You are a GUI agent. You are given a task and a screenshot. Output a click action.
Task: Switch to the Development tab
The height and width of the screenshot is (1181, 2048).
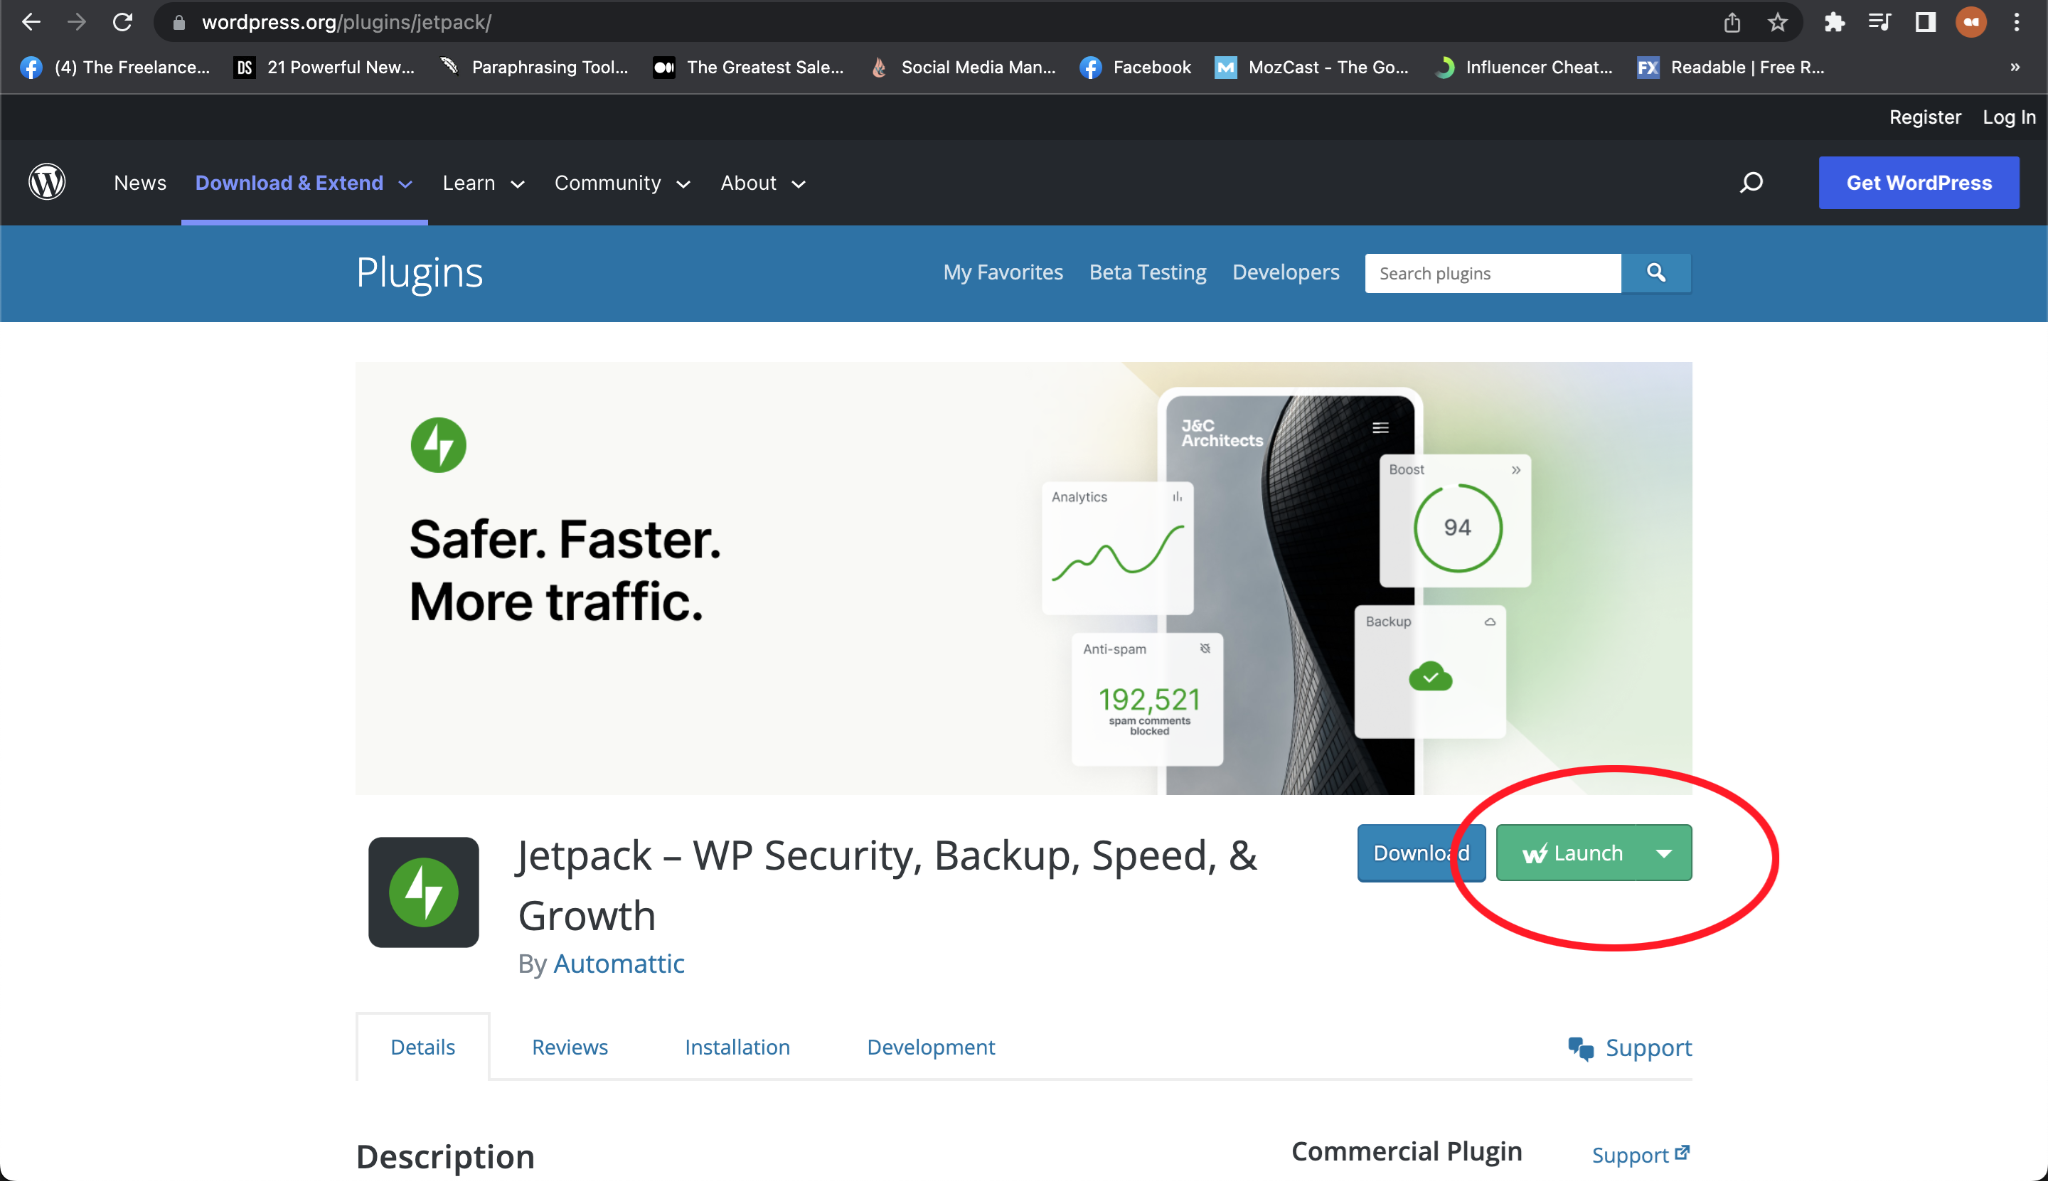tap(931, 1047)
